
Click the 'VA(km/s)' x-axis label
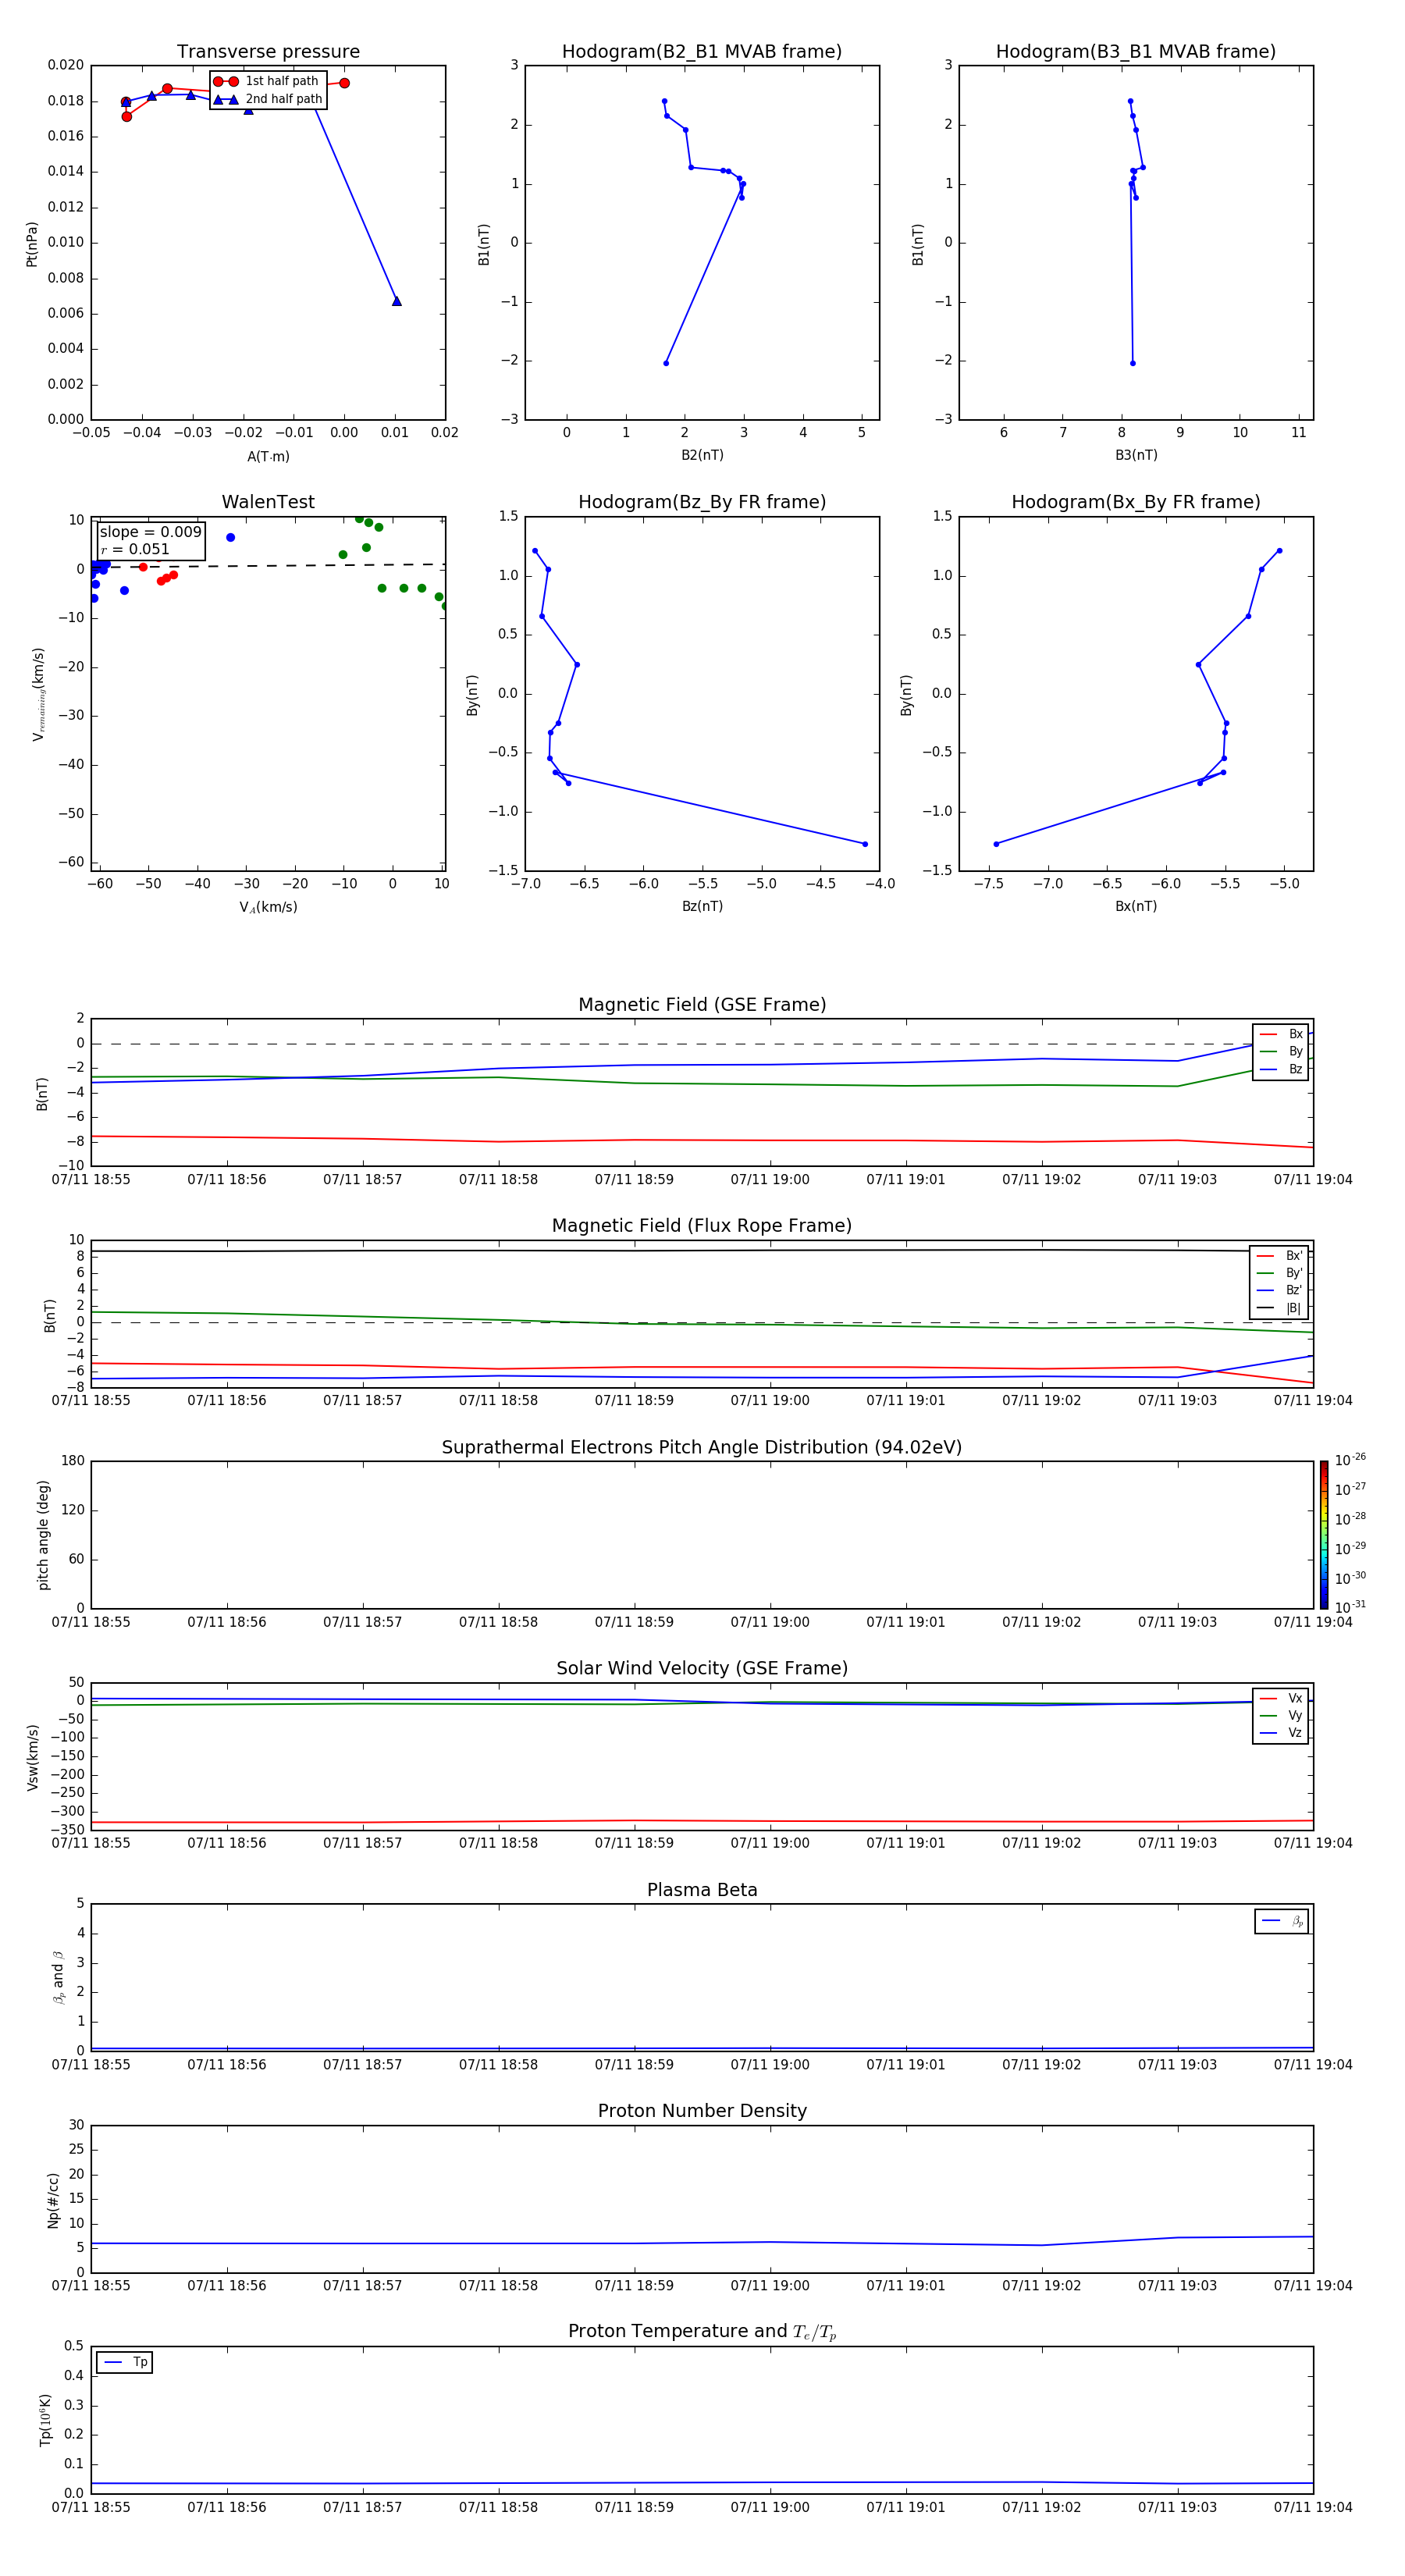(x=268, y=907)
